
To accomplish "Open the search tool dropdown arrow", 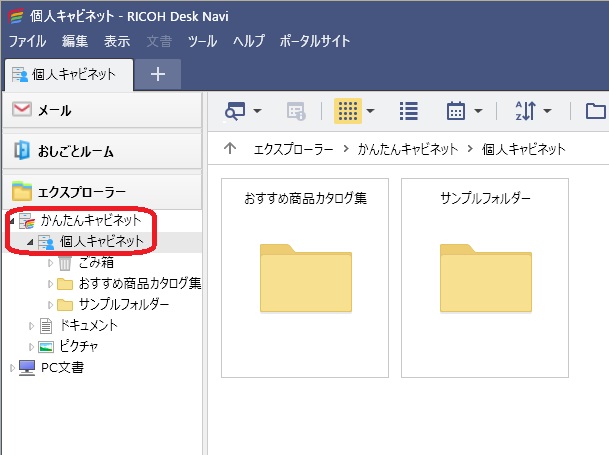I will tap(257, 111).
